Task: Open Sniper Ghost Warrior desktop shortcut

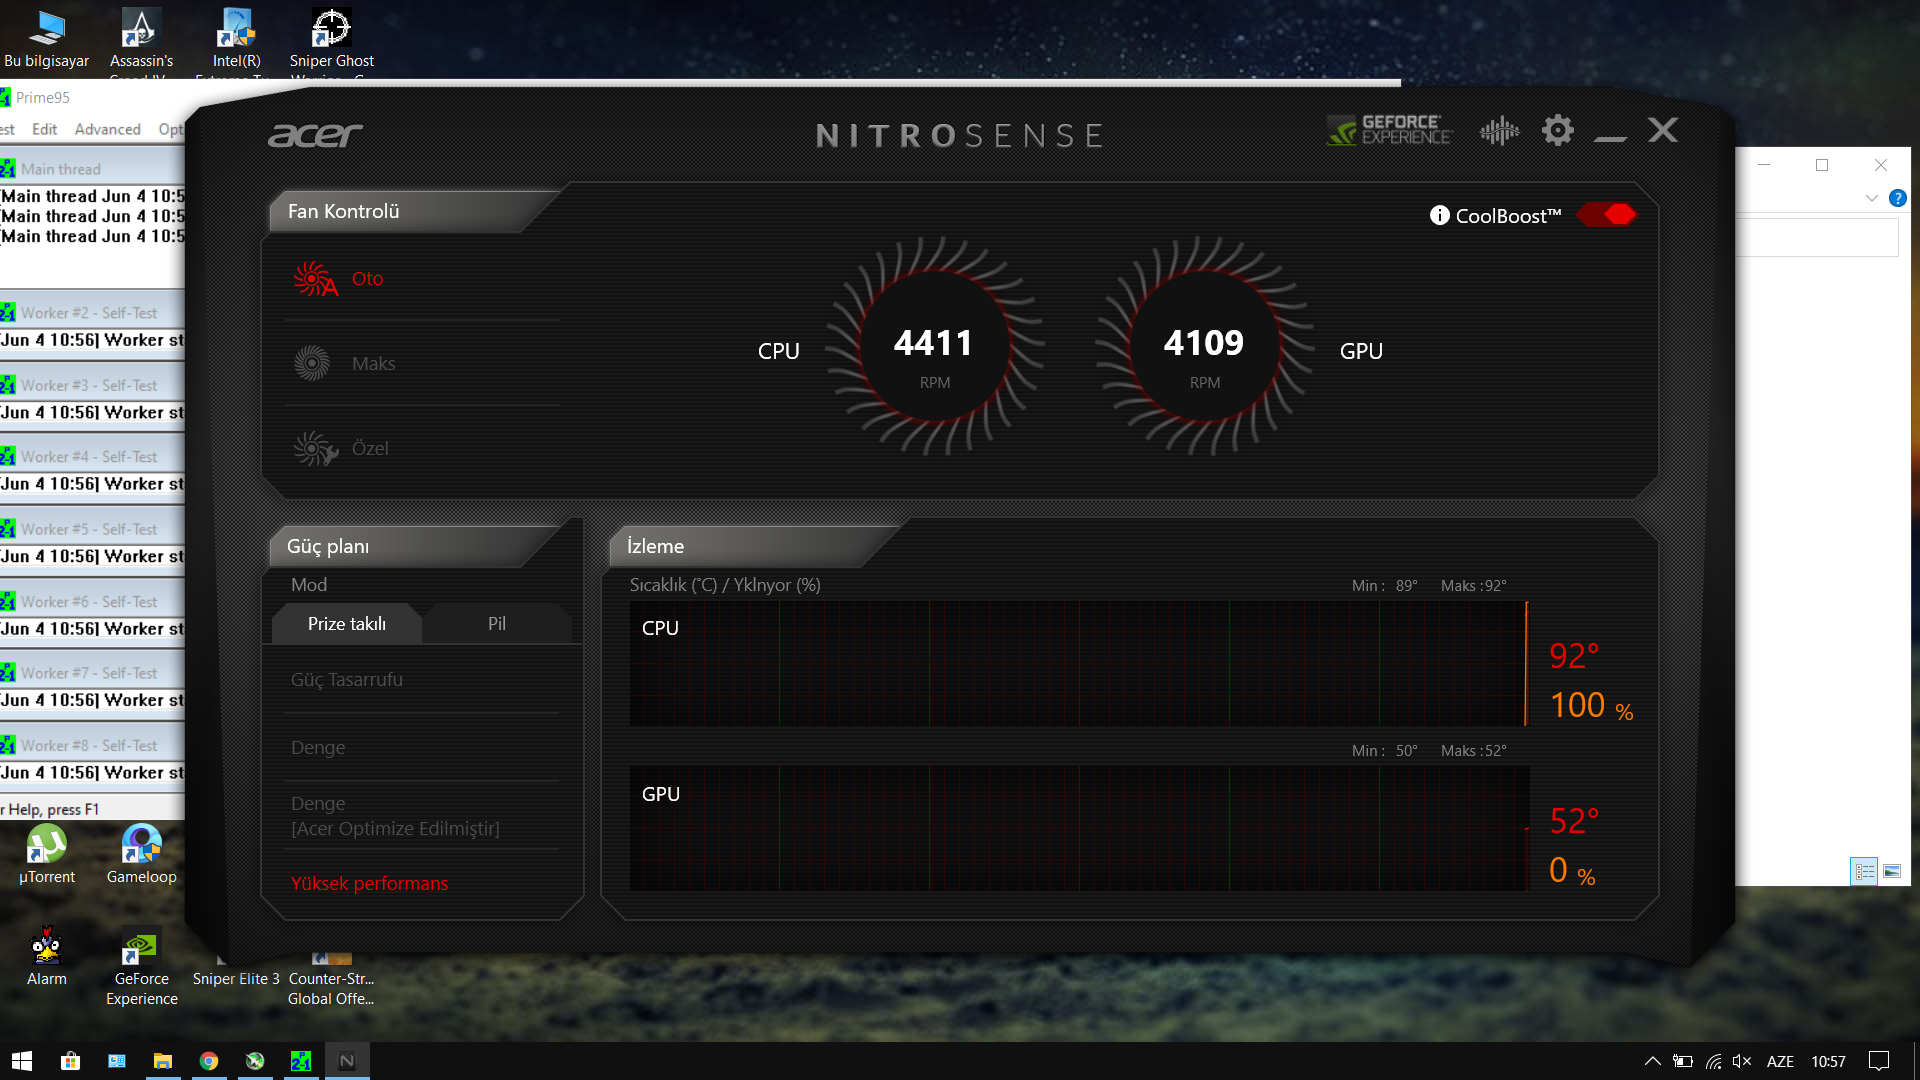Action: [331, 40]
